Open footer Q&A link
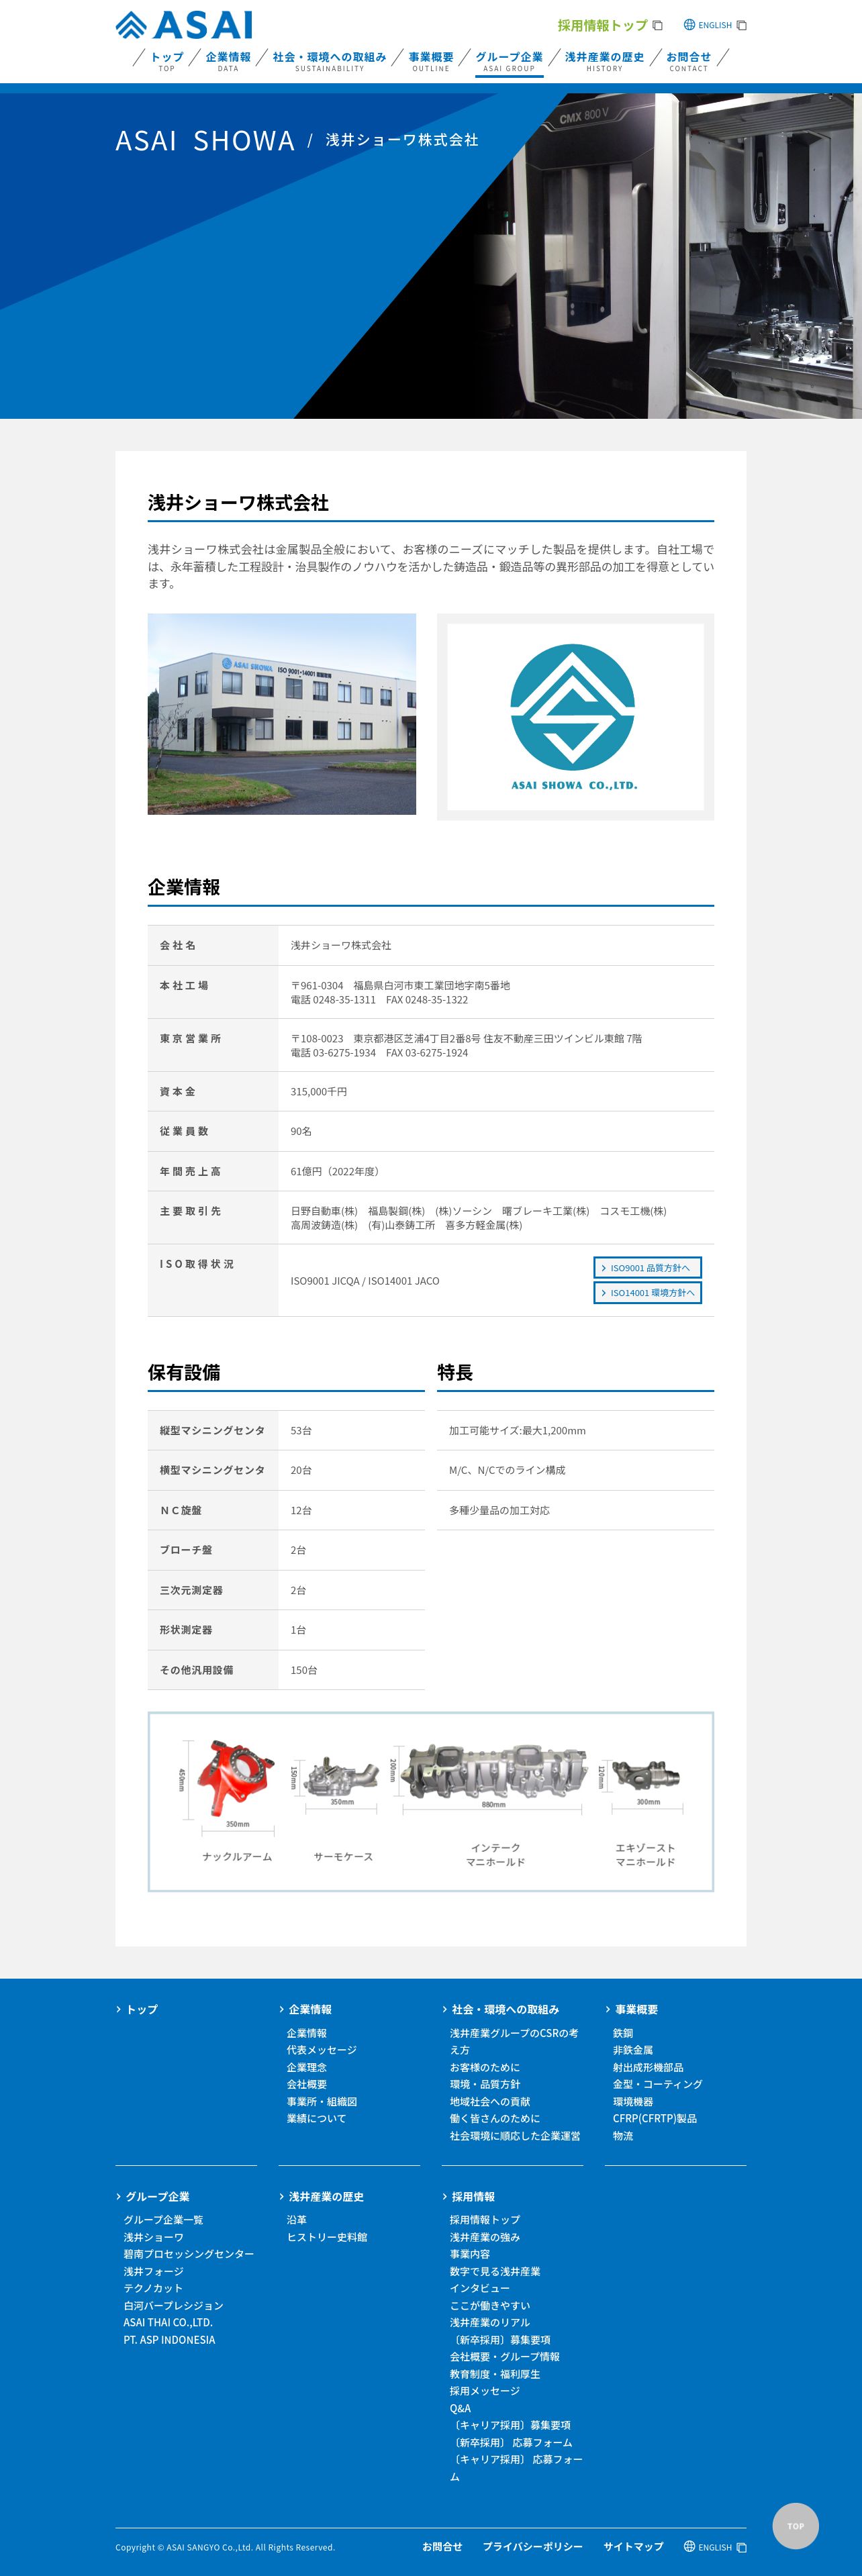 [460, 2408]
